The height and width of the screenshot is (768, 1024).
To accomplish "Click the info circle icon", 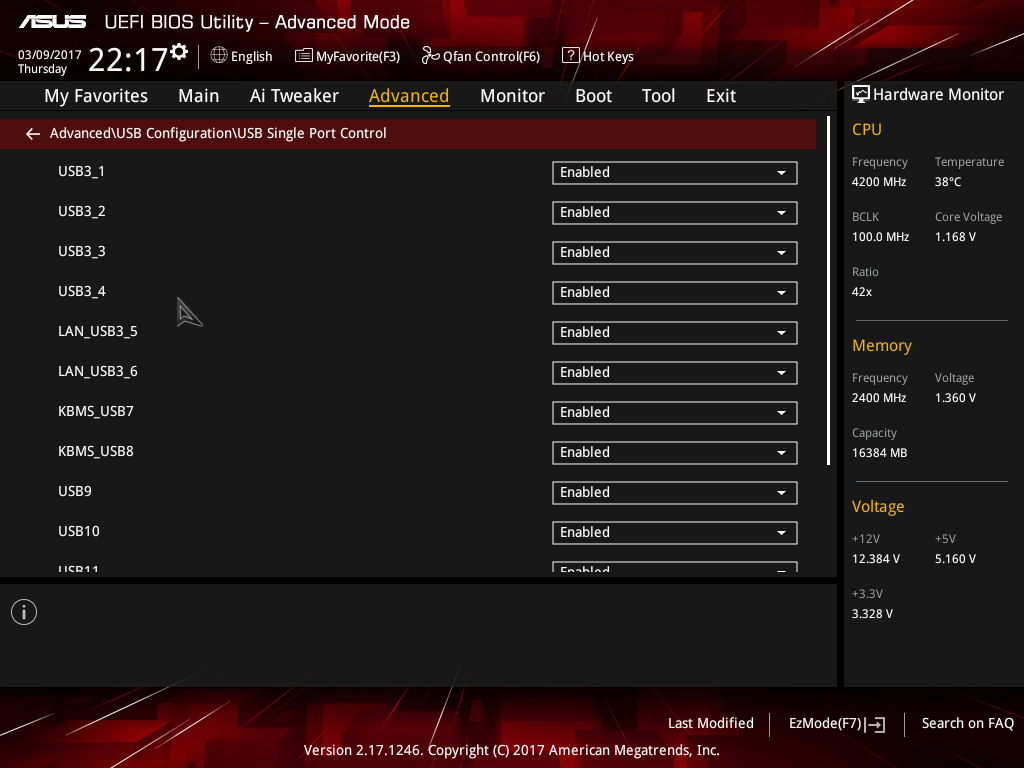I will click(24, 612).
